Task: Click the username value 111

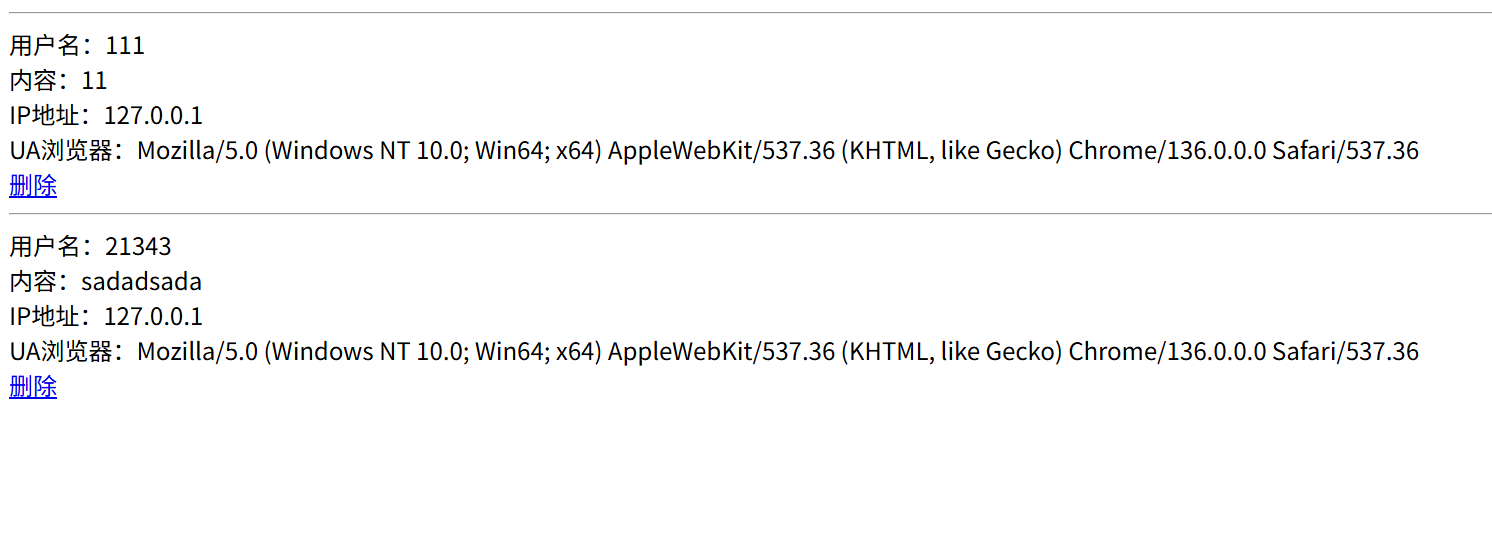Action: [125, 46]
